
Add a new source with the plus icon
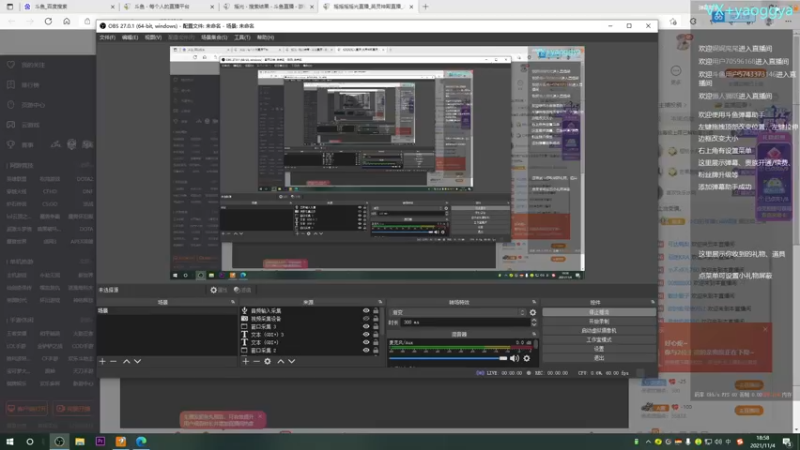[x=245, y=361]
